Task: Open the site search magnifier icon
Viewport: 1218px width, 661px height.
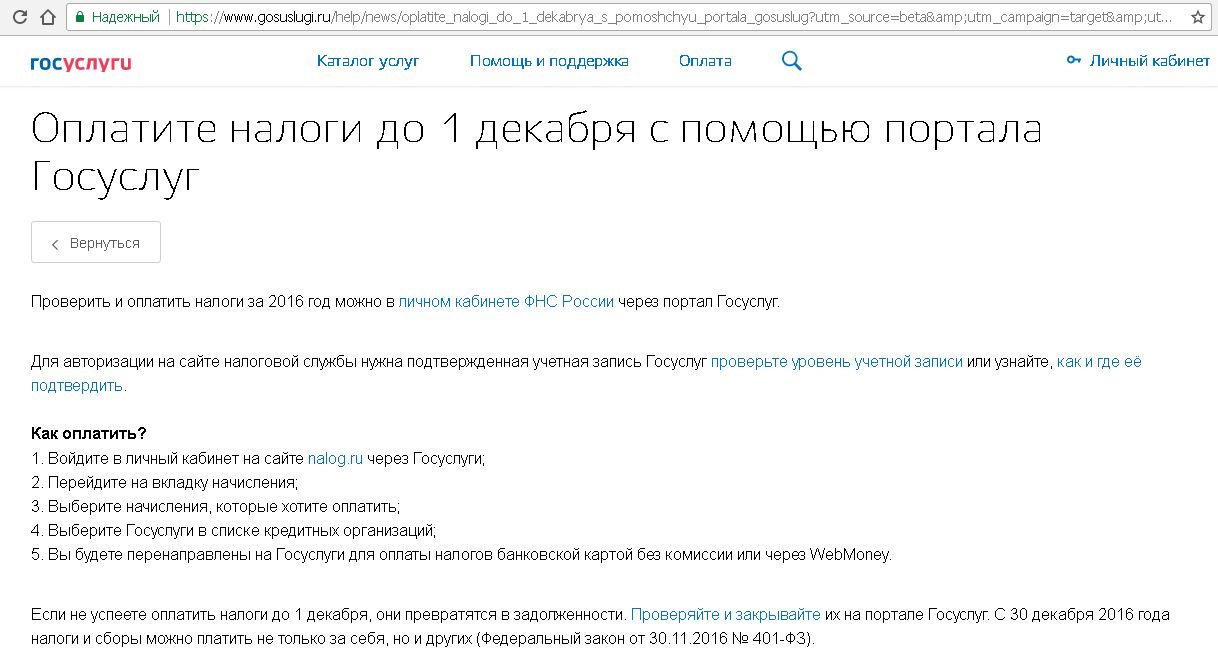Action: coord(791,61)
